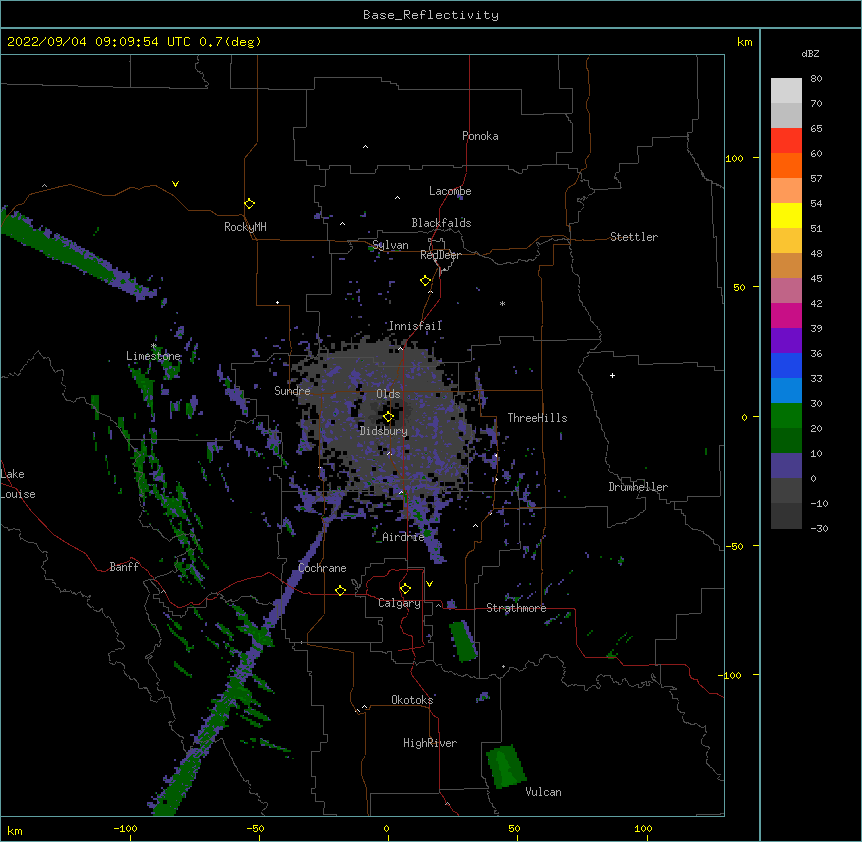Viewport: 862px width, 842px height.
Task: Click the Blackfalds city label
Action: tap(441, 223)
